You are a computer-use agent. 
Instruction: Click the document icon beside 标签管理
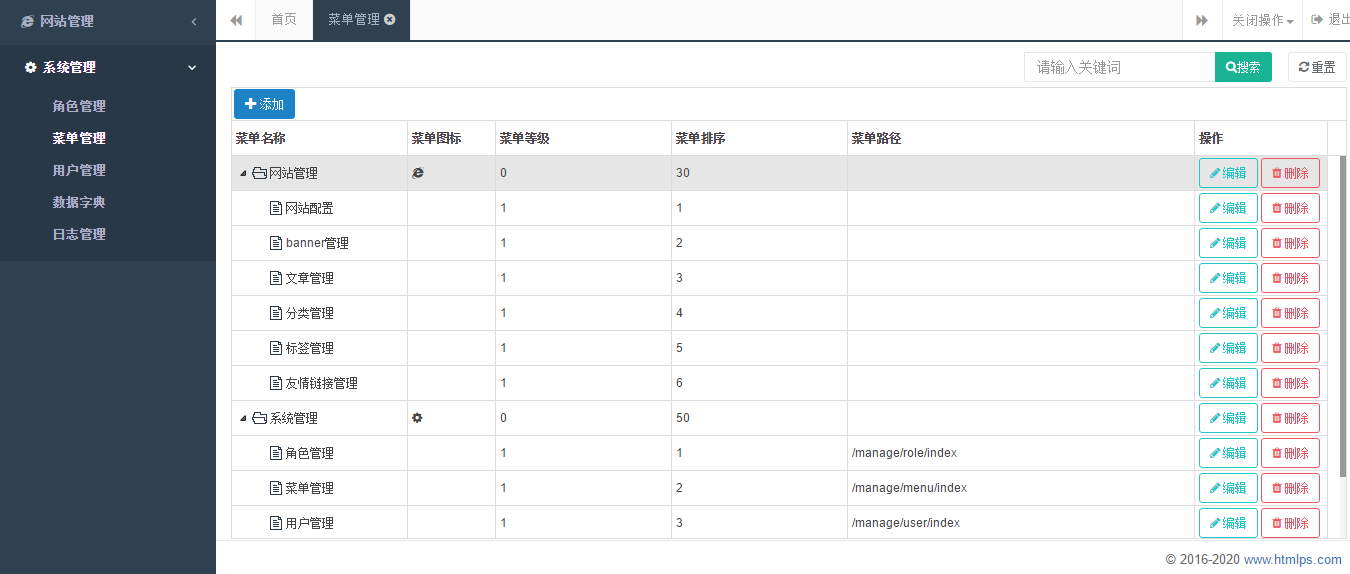276,348
